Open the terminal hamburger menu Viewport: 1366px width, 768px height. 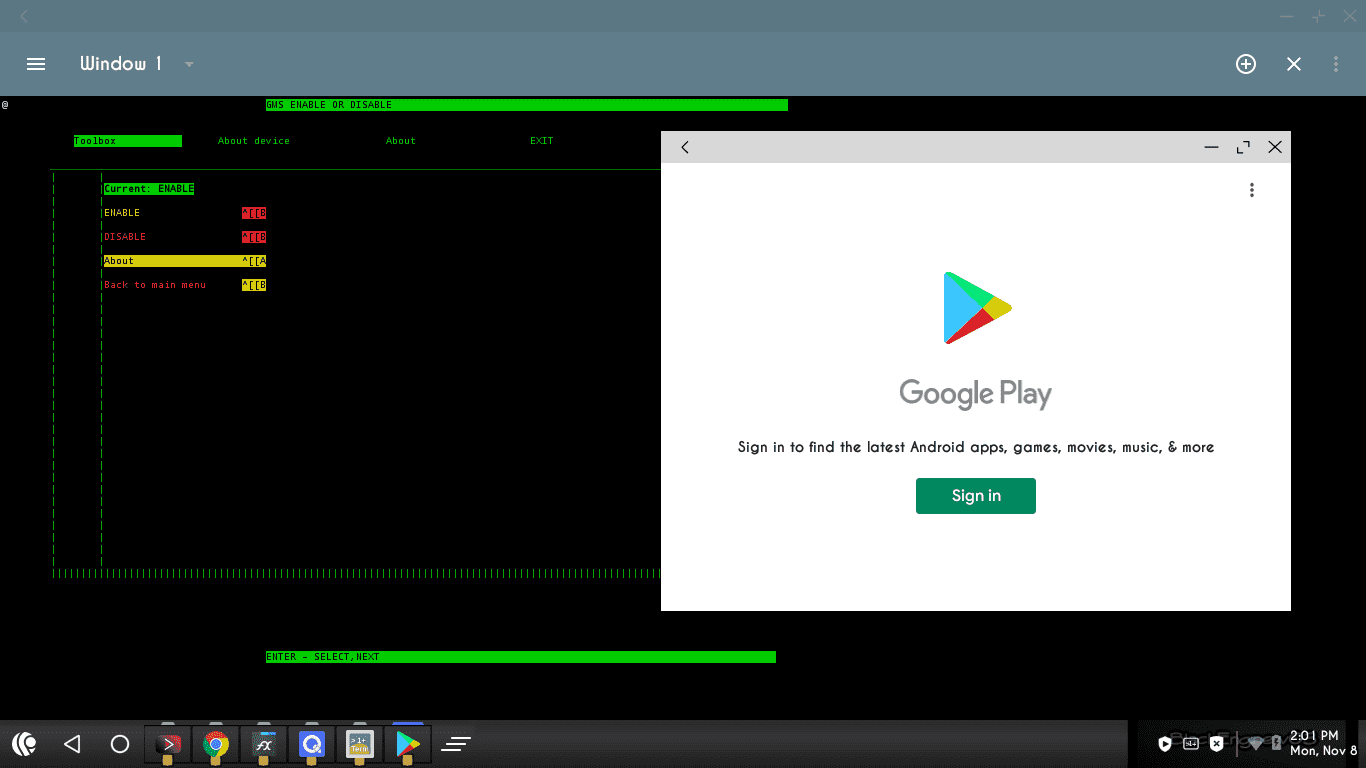[36, 64]
